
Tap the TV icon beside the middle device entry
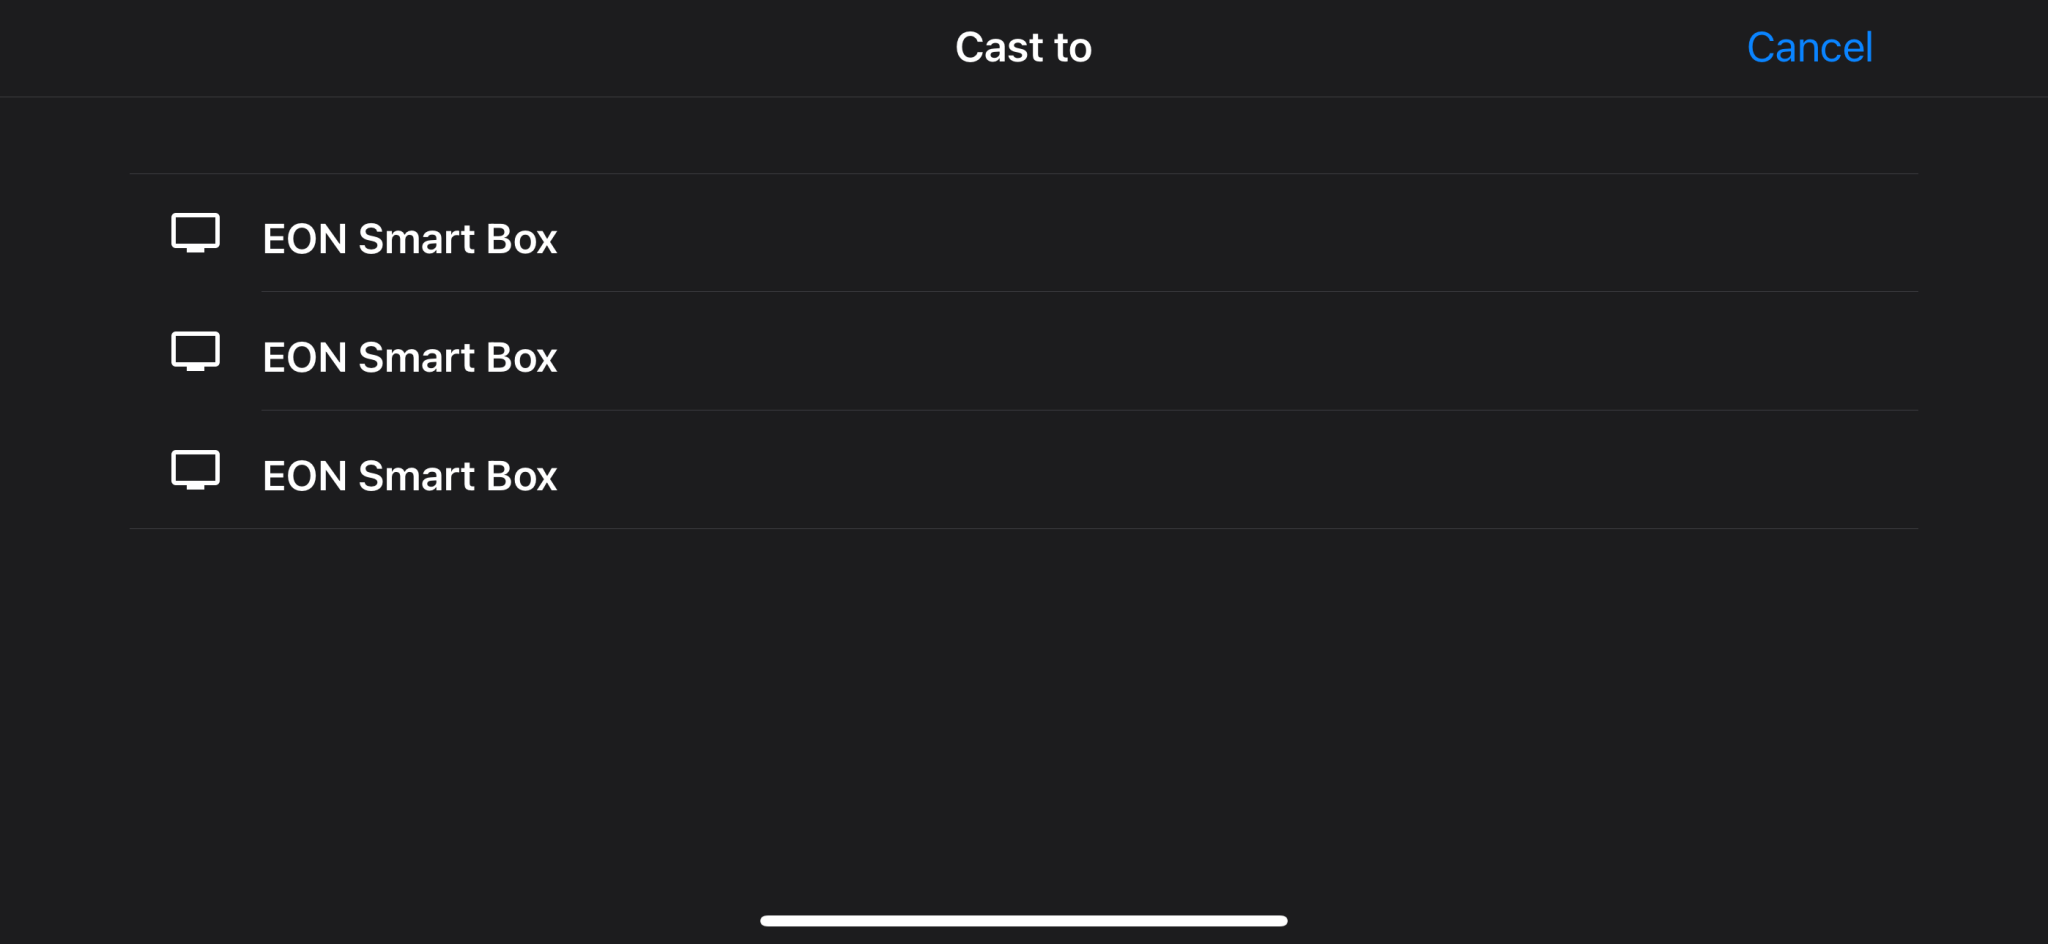[x=195, y=352]
